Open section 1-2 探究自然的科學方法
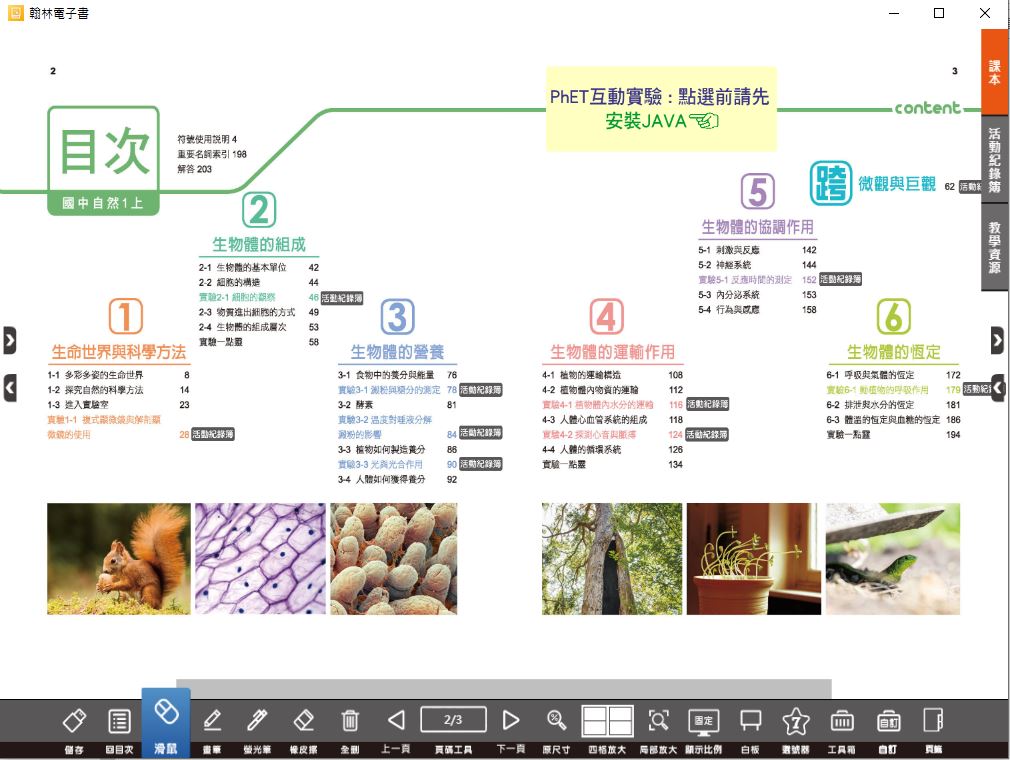Viewport: 1010px width, 760px height. pyautogui.click(x=119, y=390)
